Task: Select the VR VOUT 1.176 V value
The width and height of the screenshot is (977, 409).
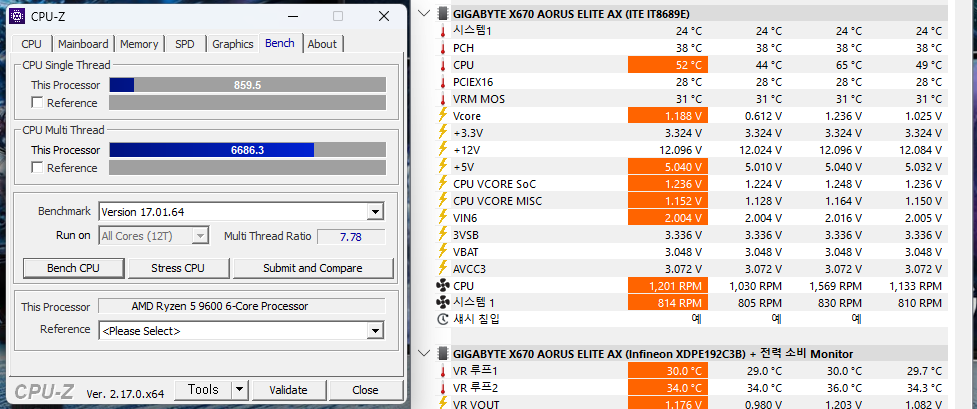Action: (x=668, y=403)
